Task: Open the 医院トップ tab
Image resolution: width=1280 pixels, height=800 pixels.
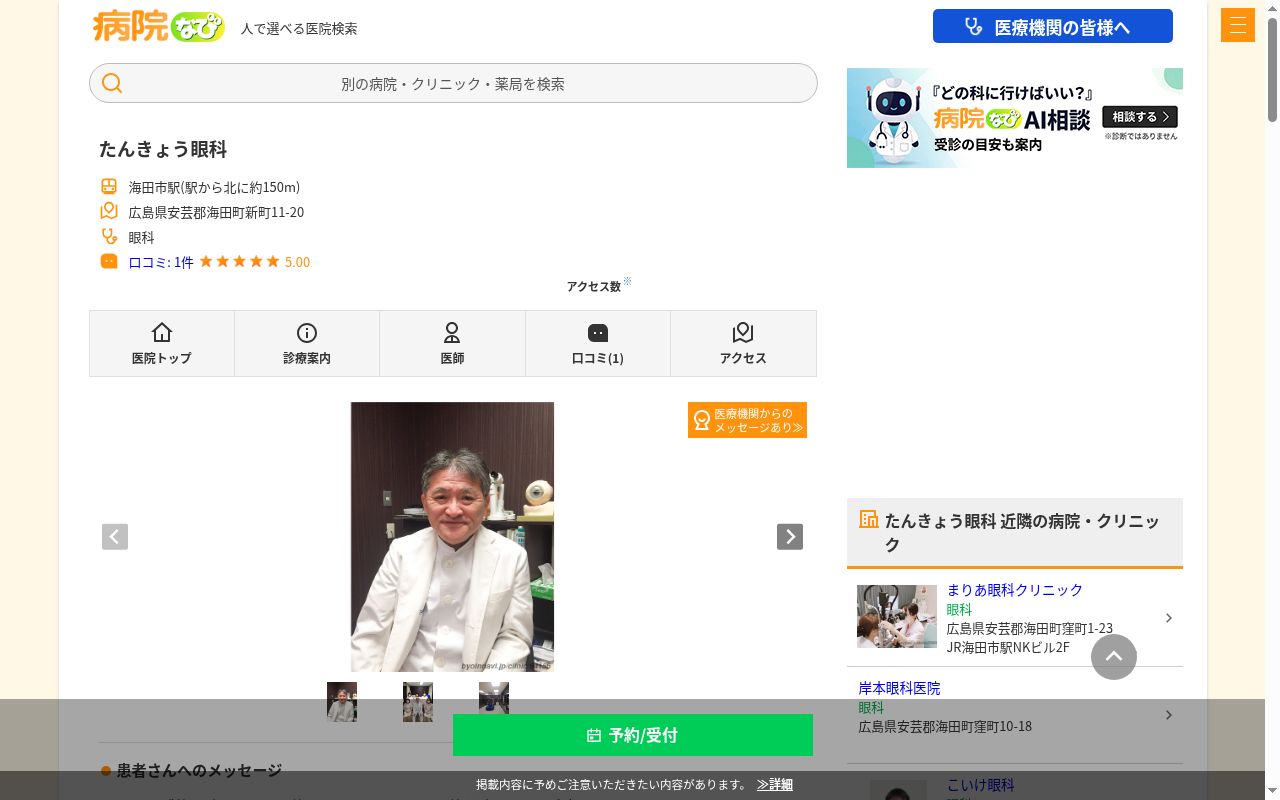Action: pos(162,343)
